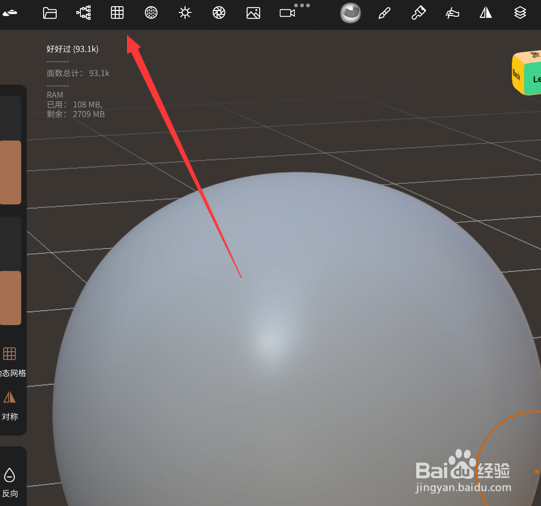541x506 pixels.
Task: Click the three dots above camera icon
Action: tap(302, 5)
